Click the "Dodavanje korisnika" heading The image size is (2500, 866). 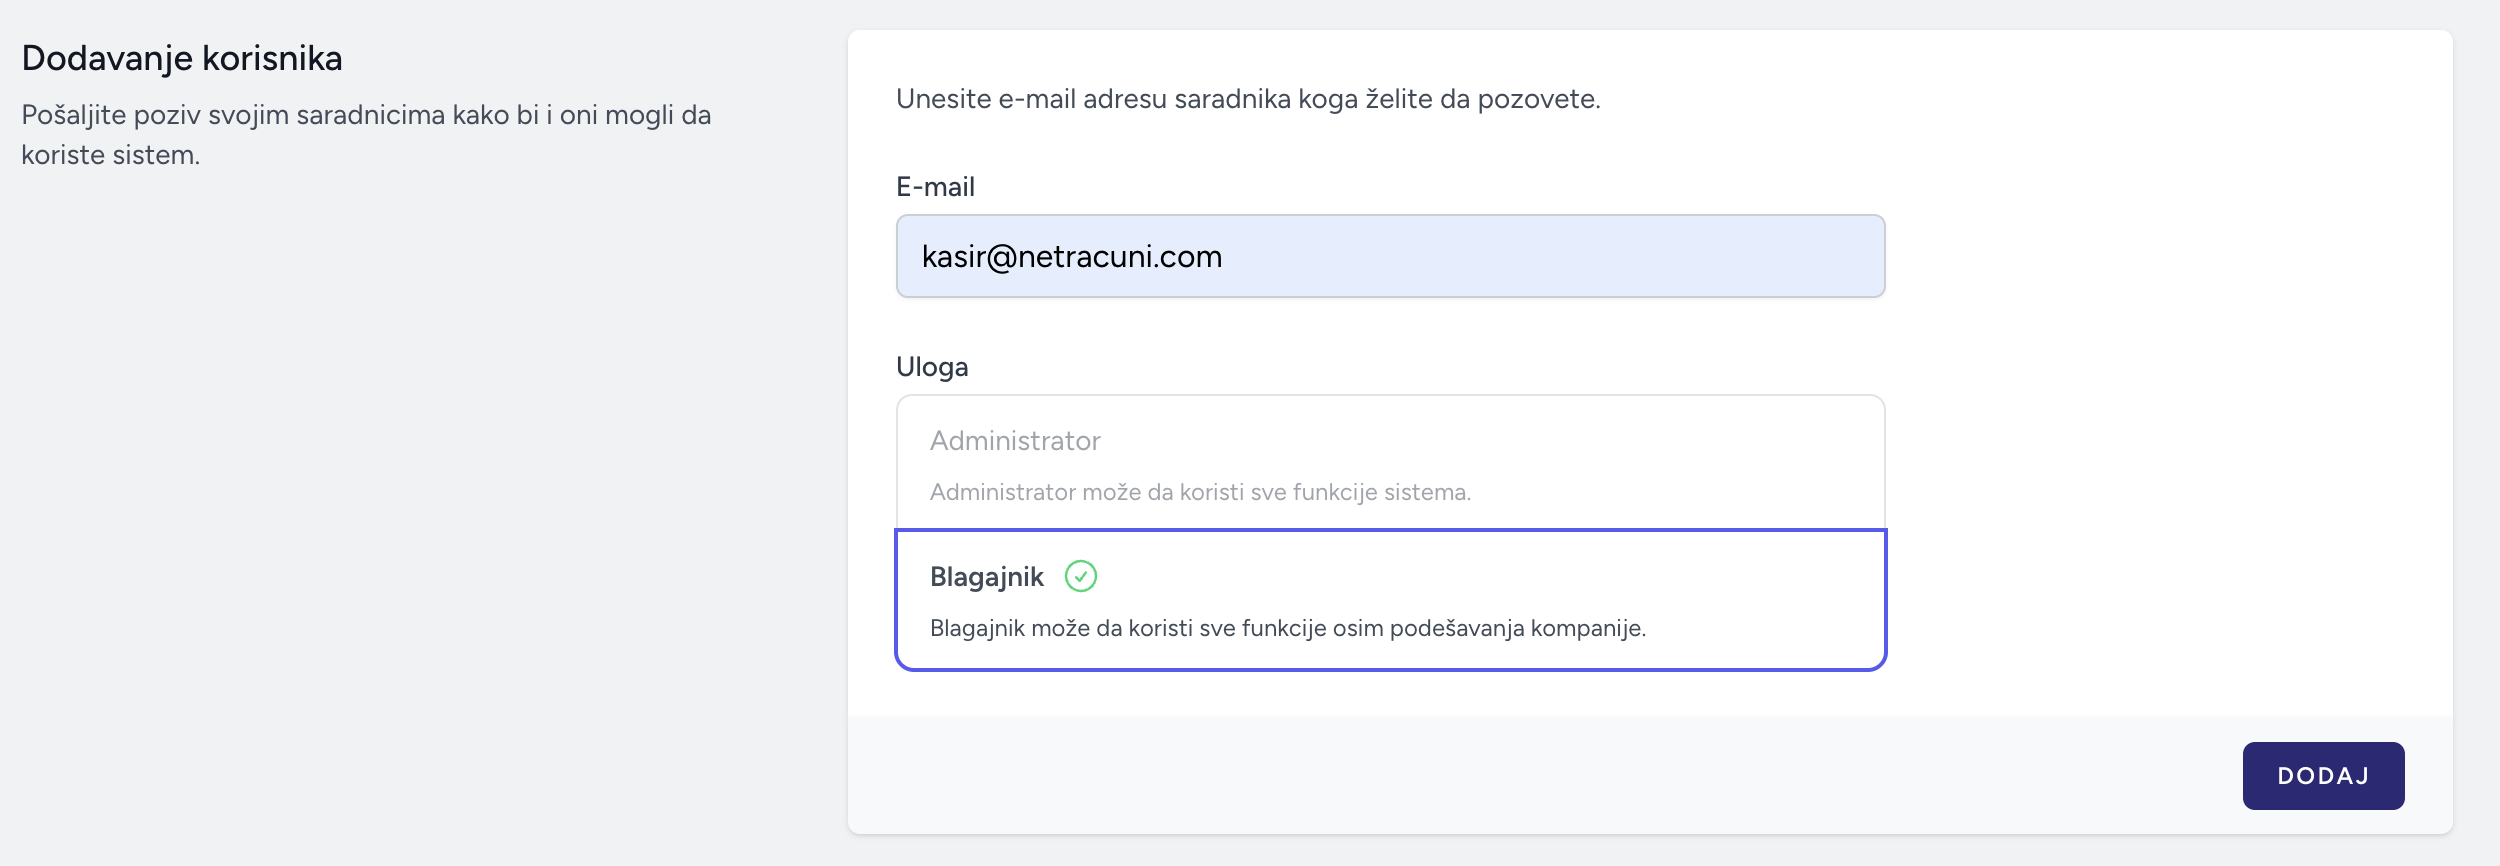[182, 58]
